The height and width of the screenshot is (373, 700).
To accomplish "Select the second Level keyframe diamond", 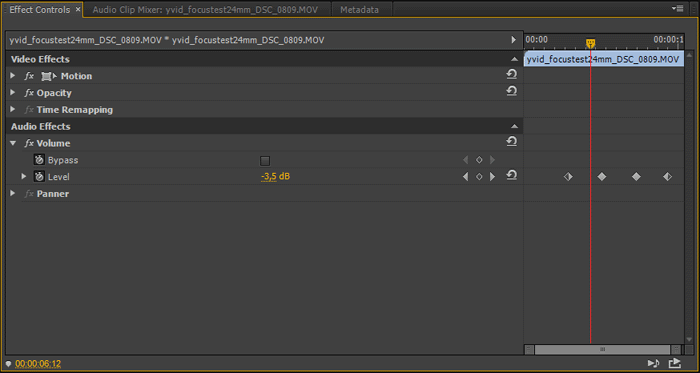I will pos(602,177).
